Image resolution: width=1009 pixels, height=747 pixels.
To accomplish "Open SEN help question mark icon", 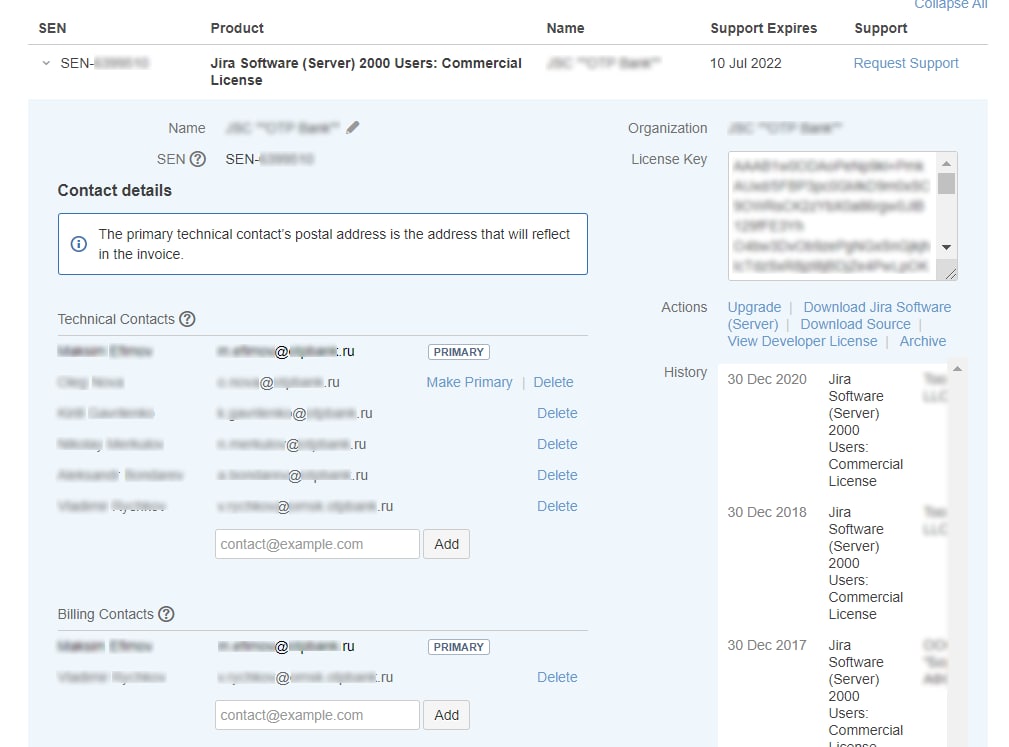I will pos(198,159).
